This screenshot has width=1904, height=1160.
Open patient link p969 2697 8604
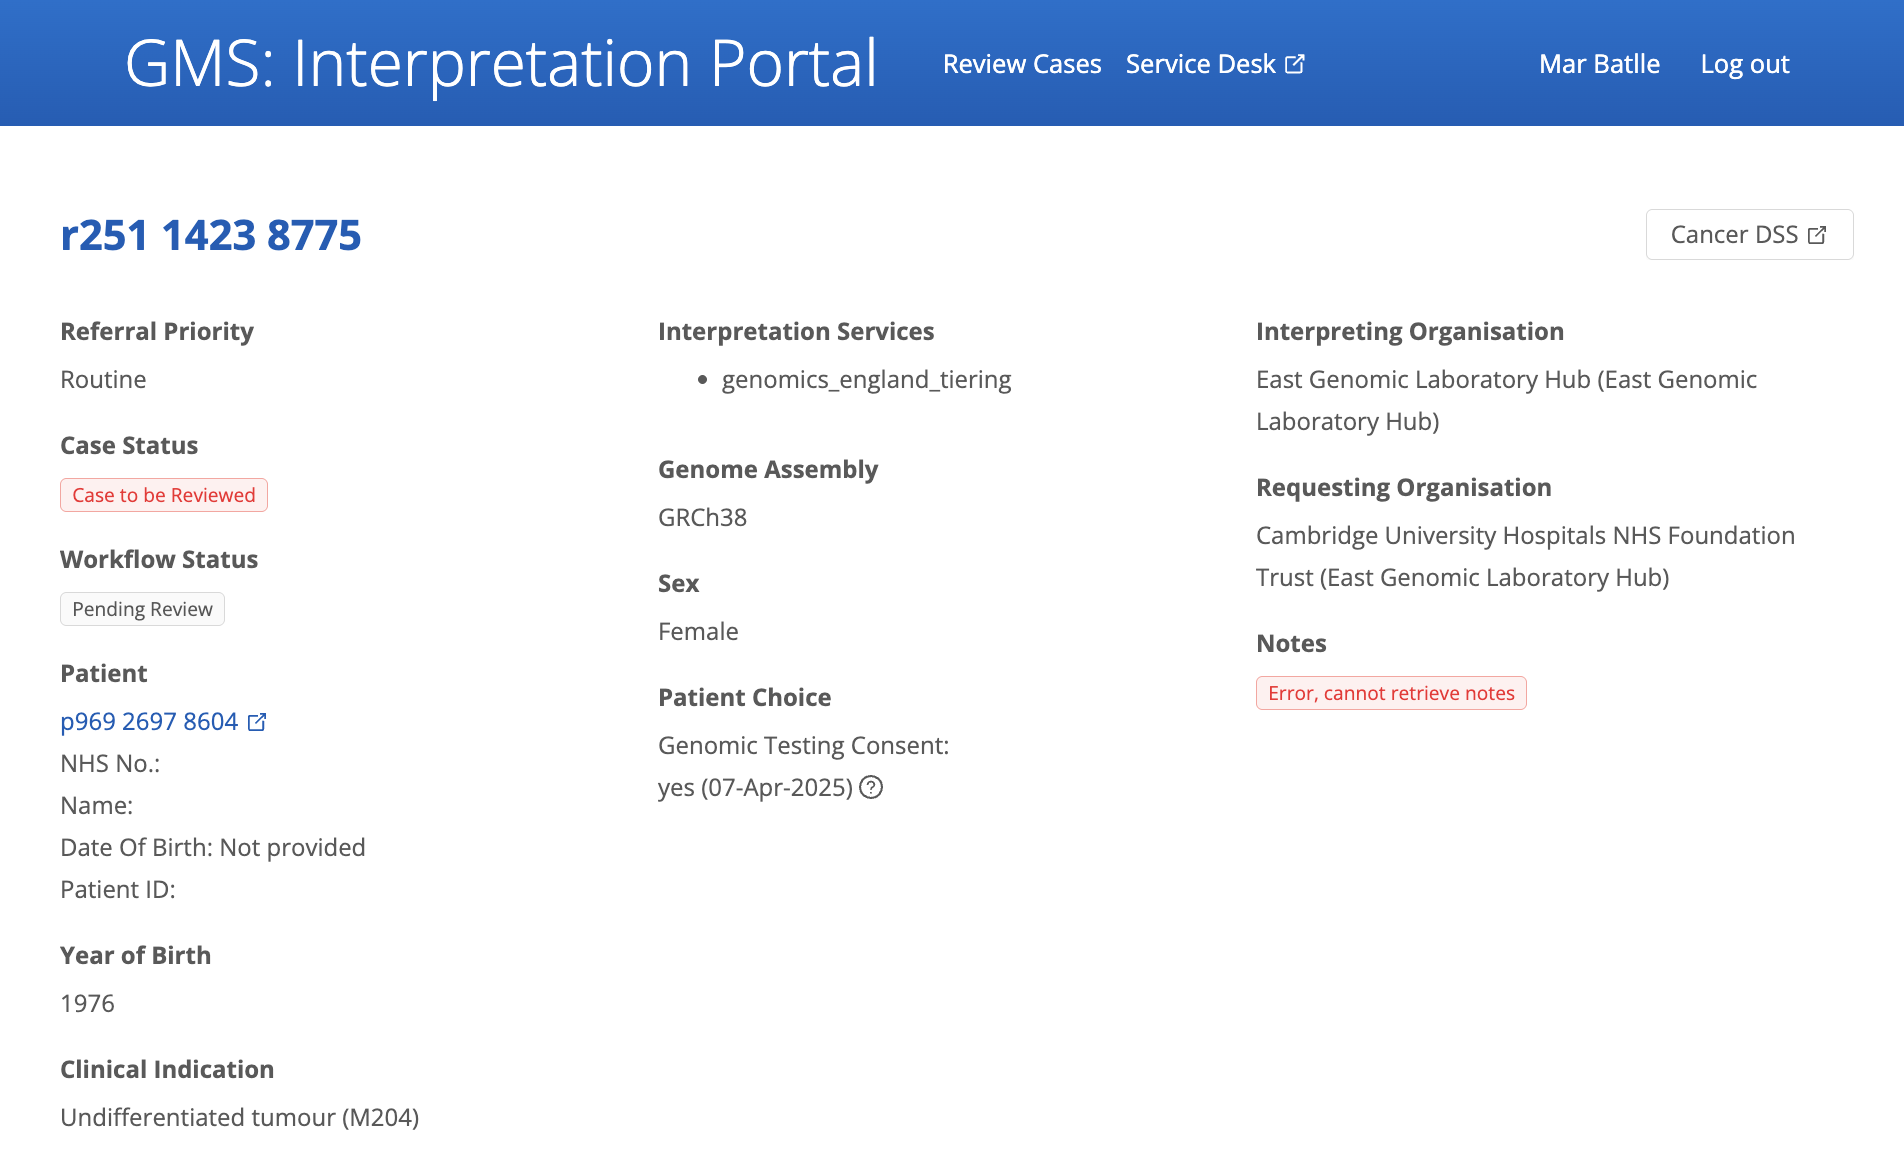pos(149,722)
